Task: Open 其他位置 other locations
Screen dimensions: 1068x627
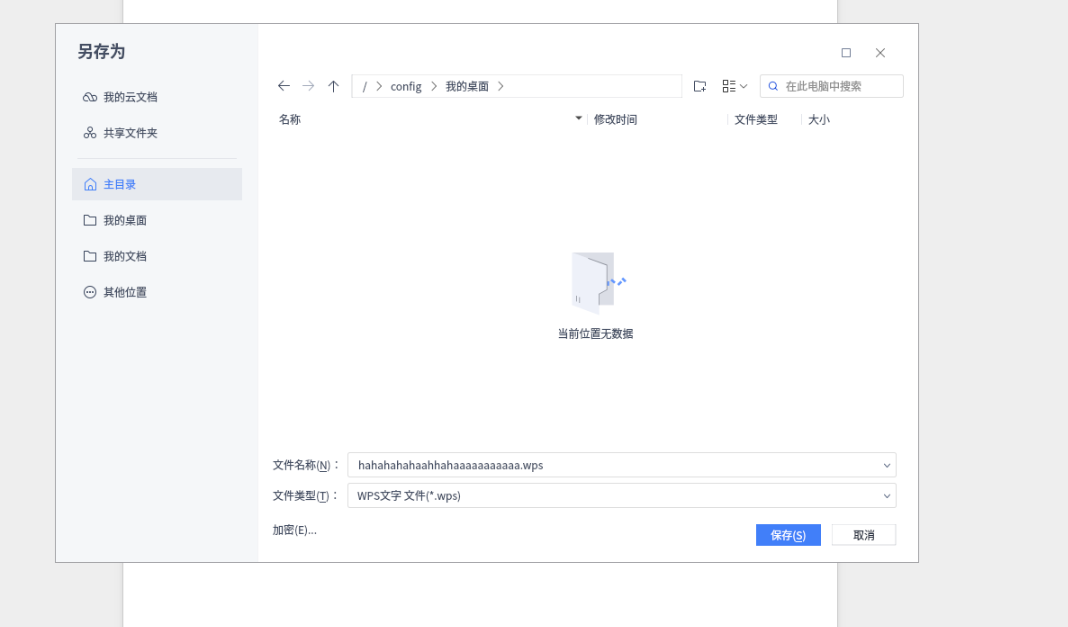Action: 124,292
